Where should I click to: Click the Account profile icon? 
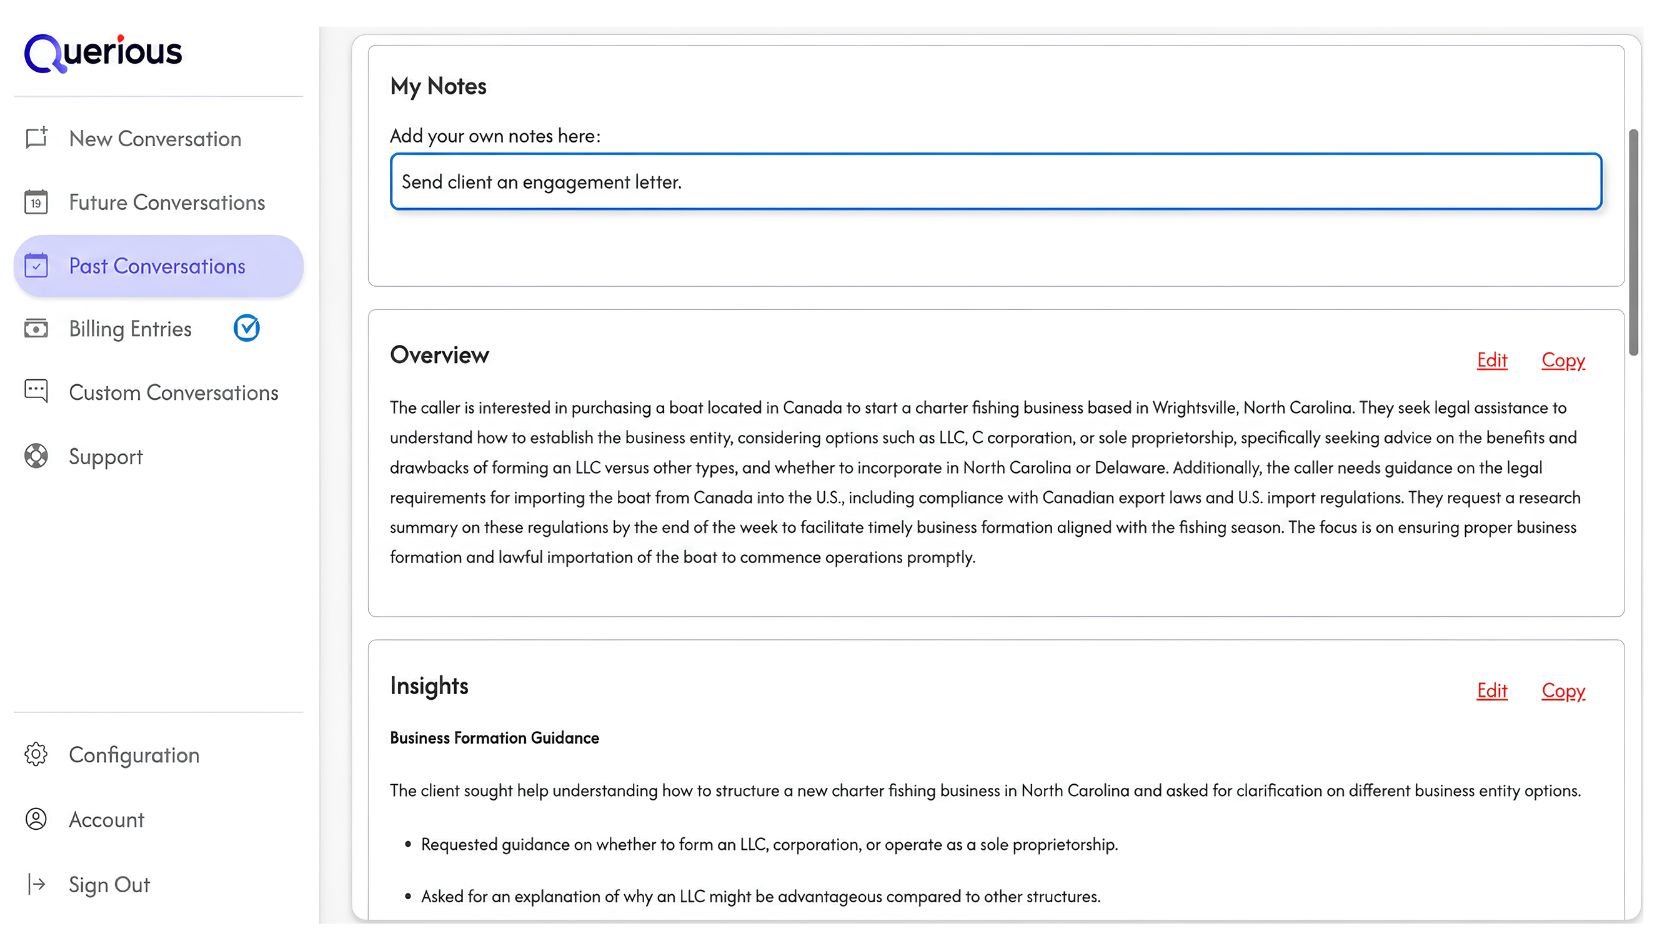[x=36, y=820]
